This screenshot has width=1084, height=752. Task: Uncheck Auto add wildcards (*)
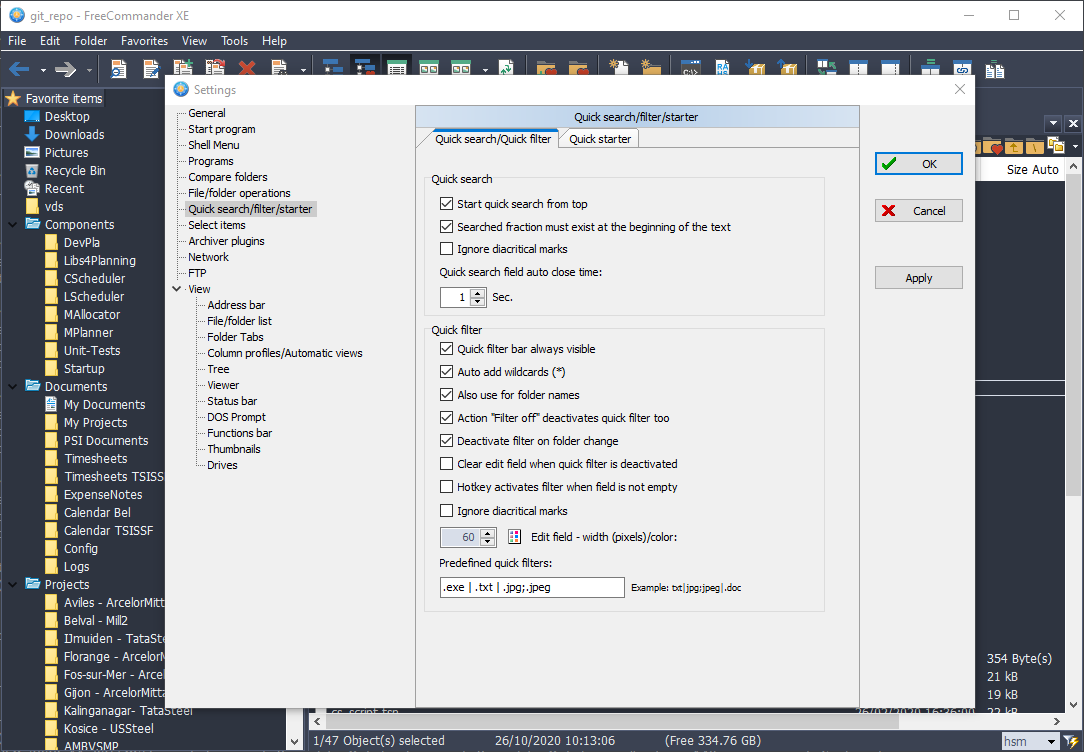coord(447,372)
